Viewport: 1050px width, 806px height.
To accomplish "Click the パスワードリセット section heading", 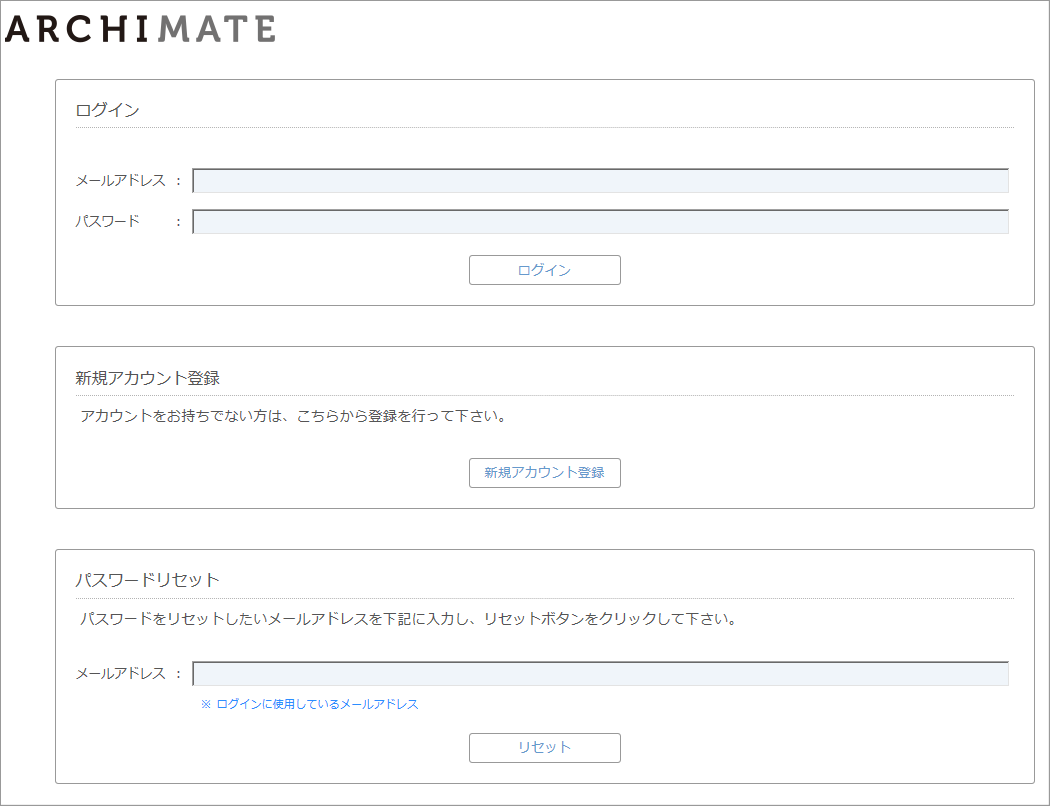I will 147,580.
